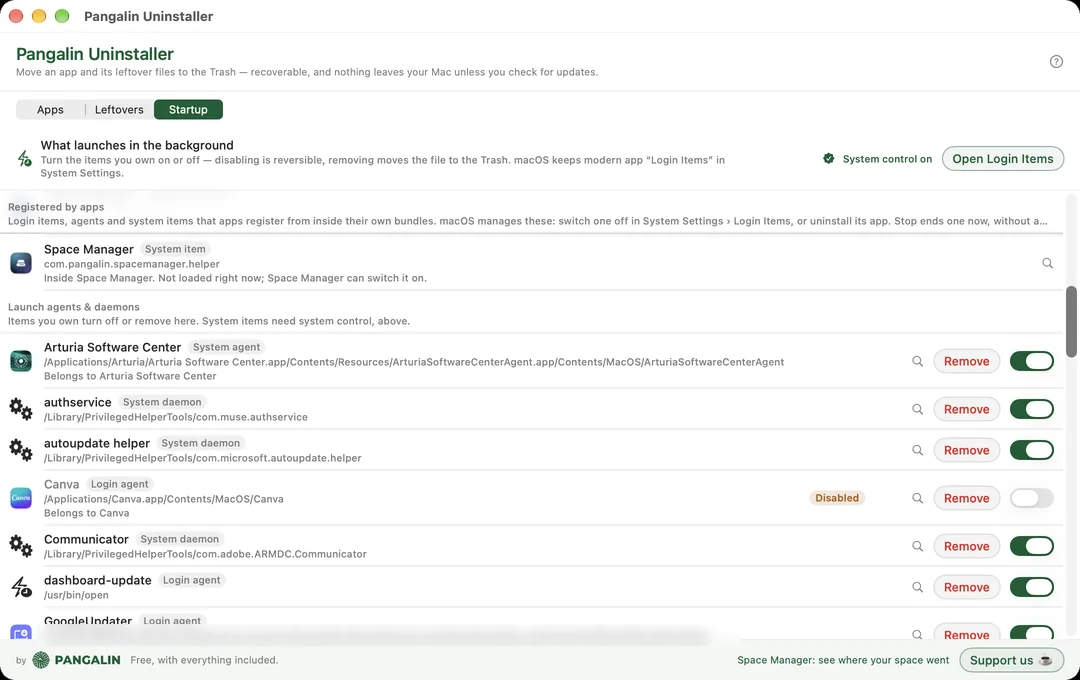Reveal Space Manager with its magnifier icon
Screen dimensions: 1080x680
click(1047, 263)
